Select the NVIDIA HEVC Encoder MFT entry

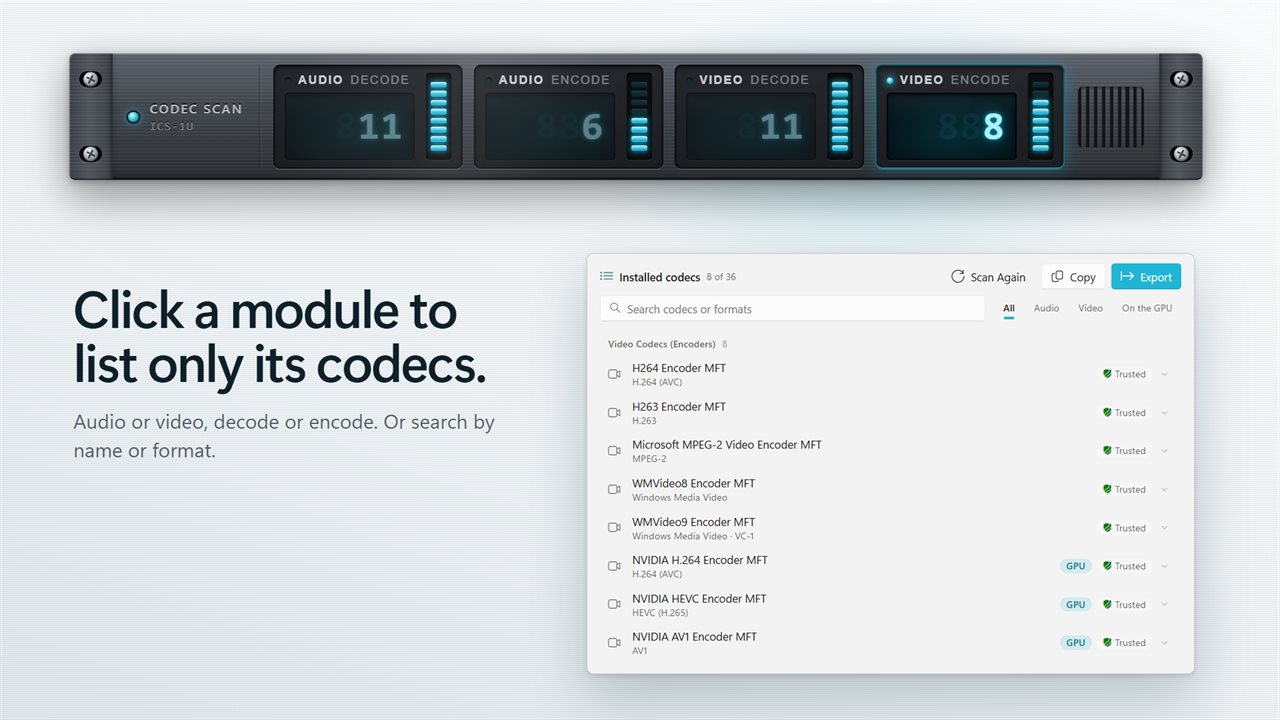[x=890, y=604]
